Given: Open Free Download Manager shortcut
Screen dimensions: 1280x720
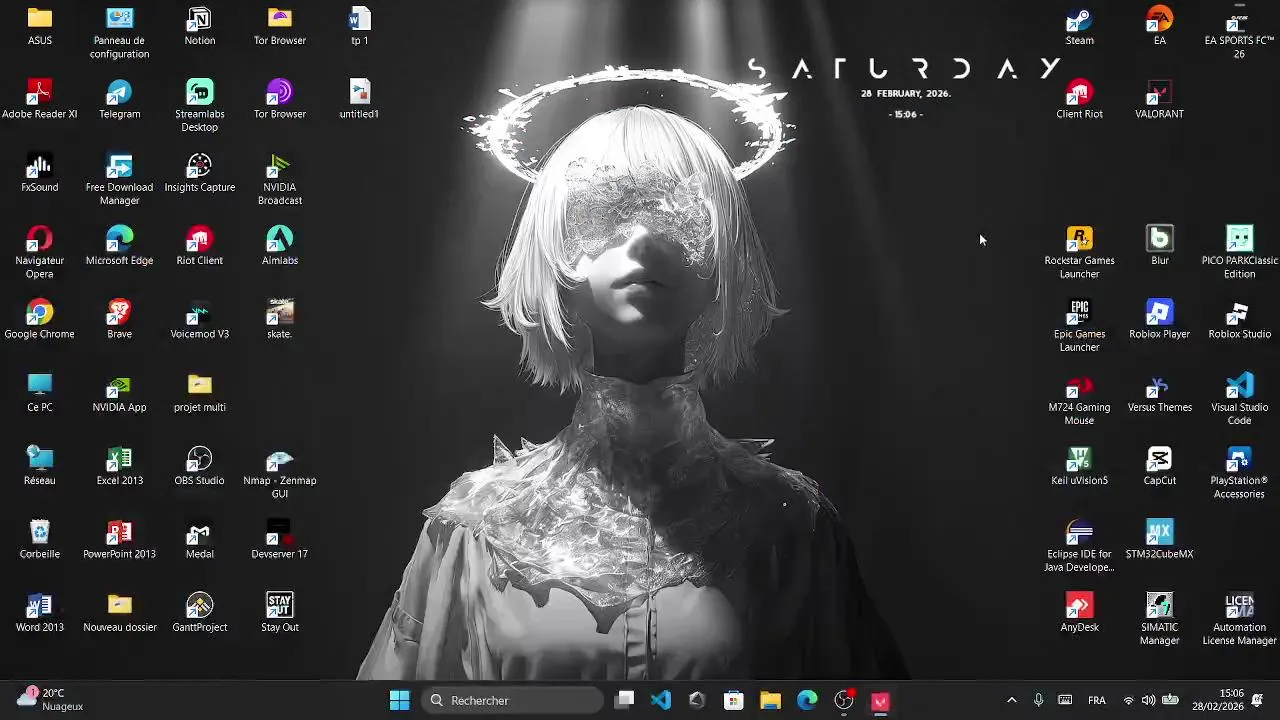Looking at the screenshot, I should click(x=119, y=179).
